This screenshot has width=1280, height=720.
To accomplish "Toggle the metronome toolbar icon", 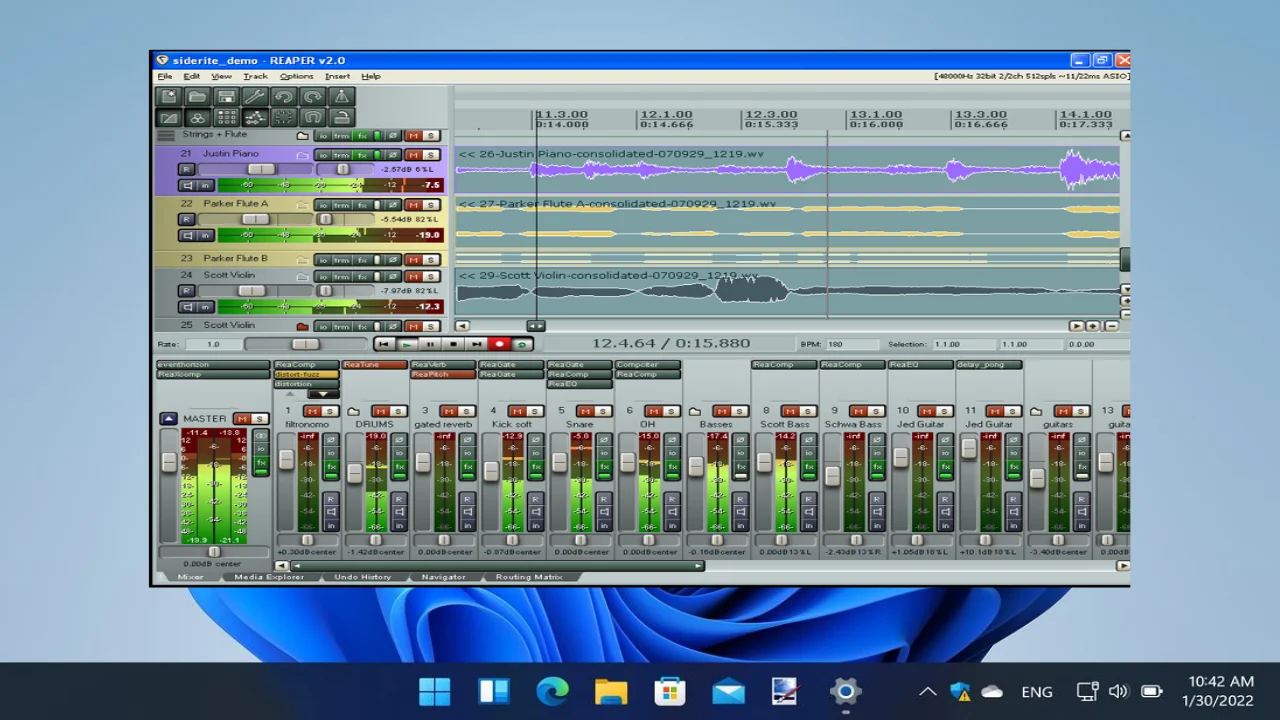I will click(342, 96).
